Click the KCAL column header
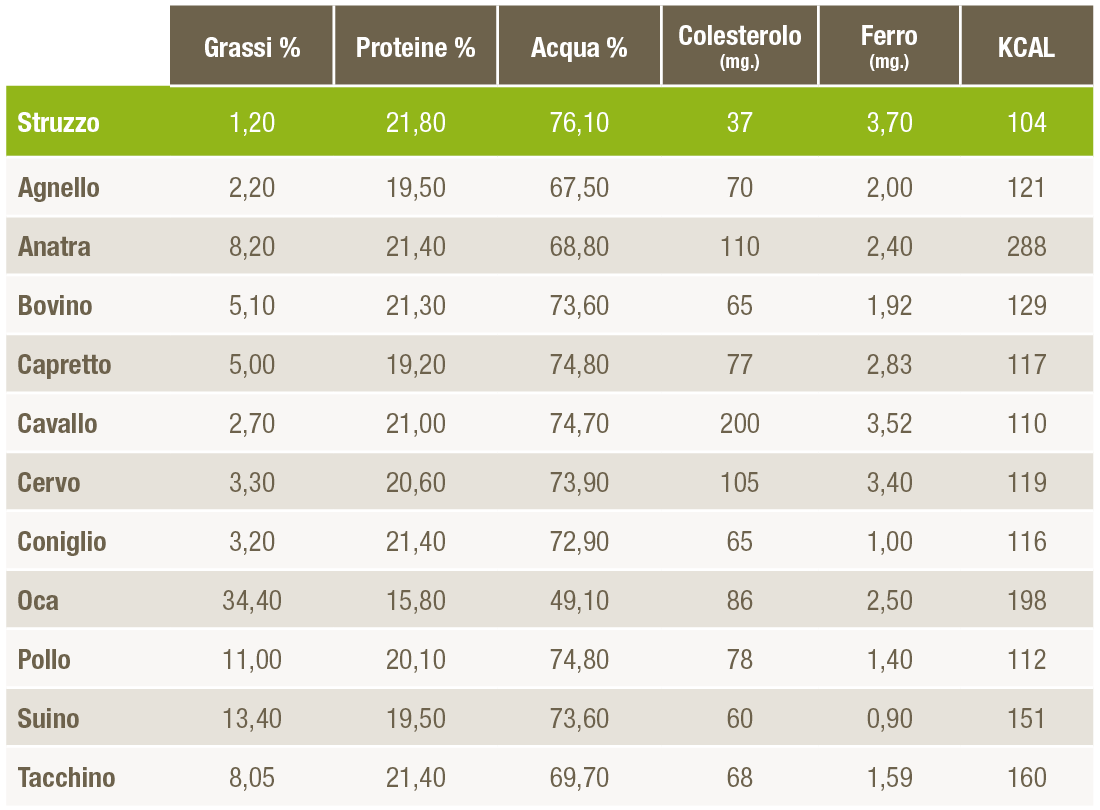This screenshot has height=810, width=1100. [x=1026, y=48]
